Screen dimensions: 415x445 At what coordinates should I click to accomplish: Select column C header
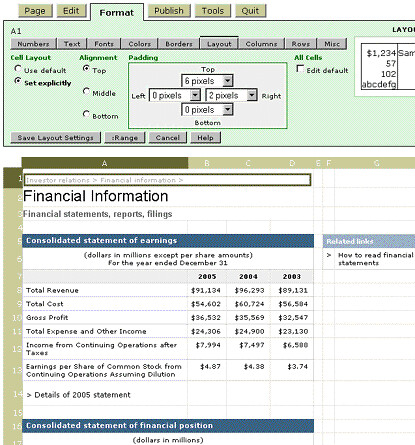248,163
